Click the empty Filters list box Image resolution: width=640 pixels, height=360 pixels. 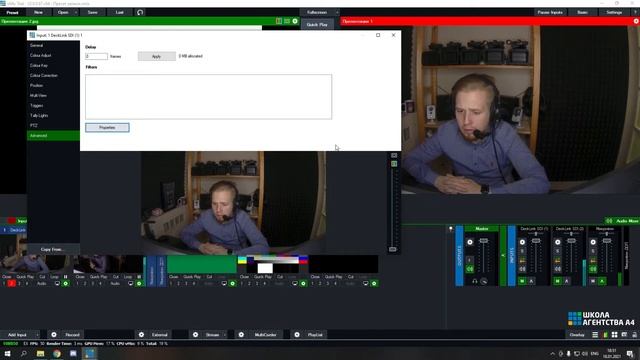pyautogui.click(x=209, y=97)
